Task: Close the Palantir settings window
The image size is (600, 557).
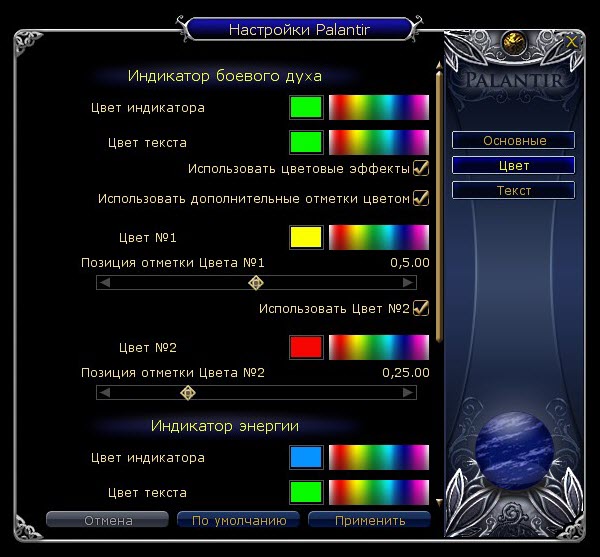Action: [571, 42]
